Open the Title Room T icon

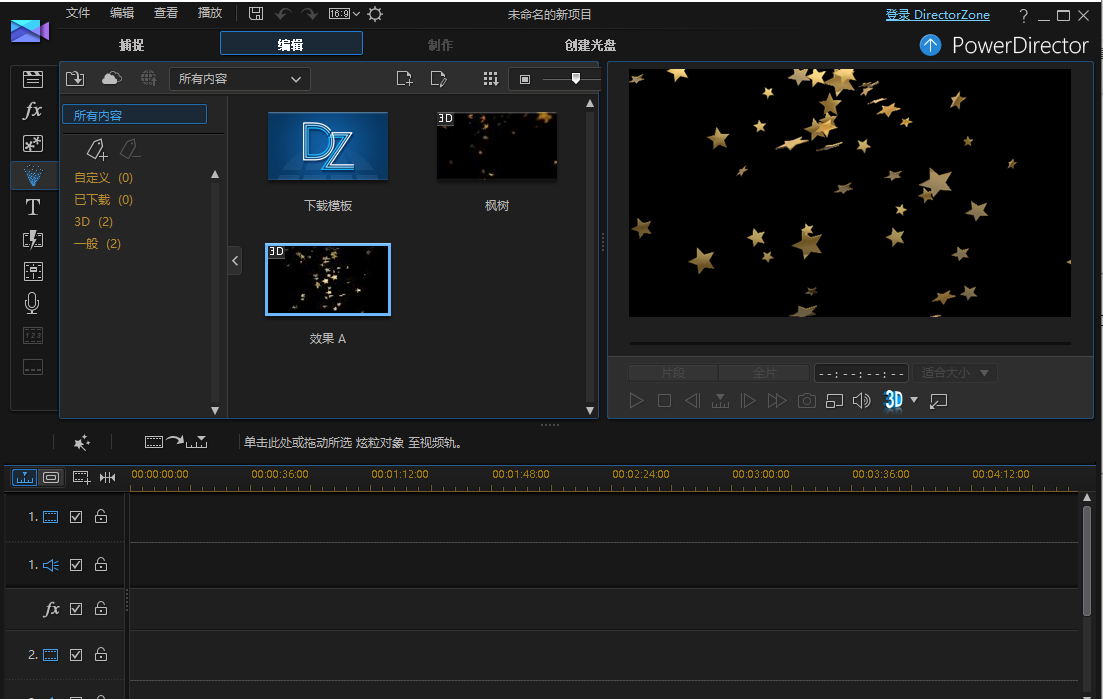point(32,207)
